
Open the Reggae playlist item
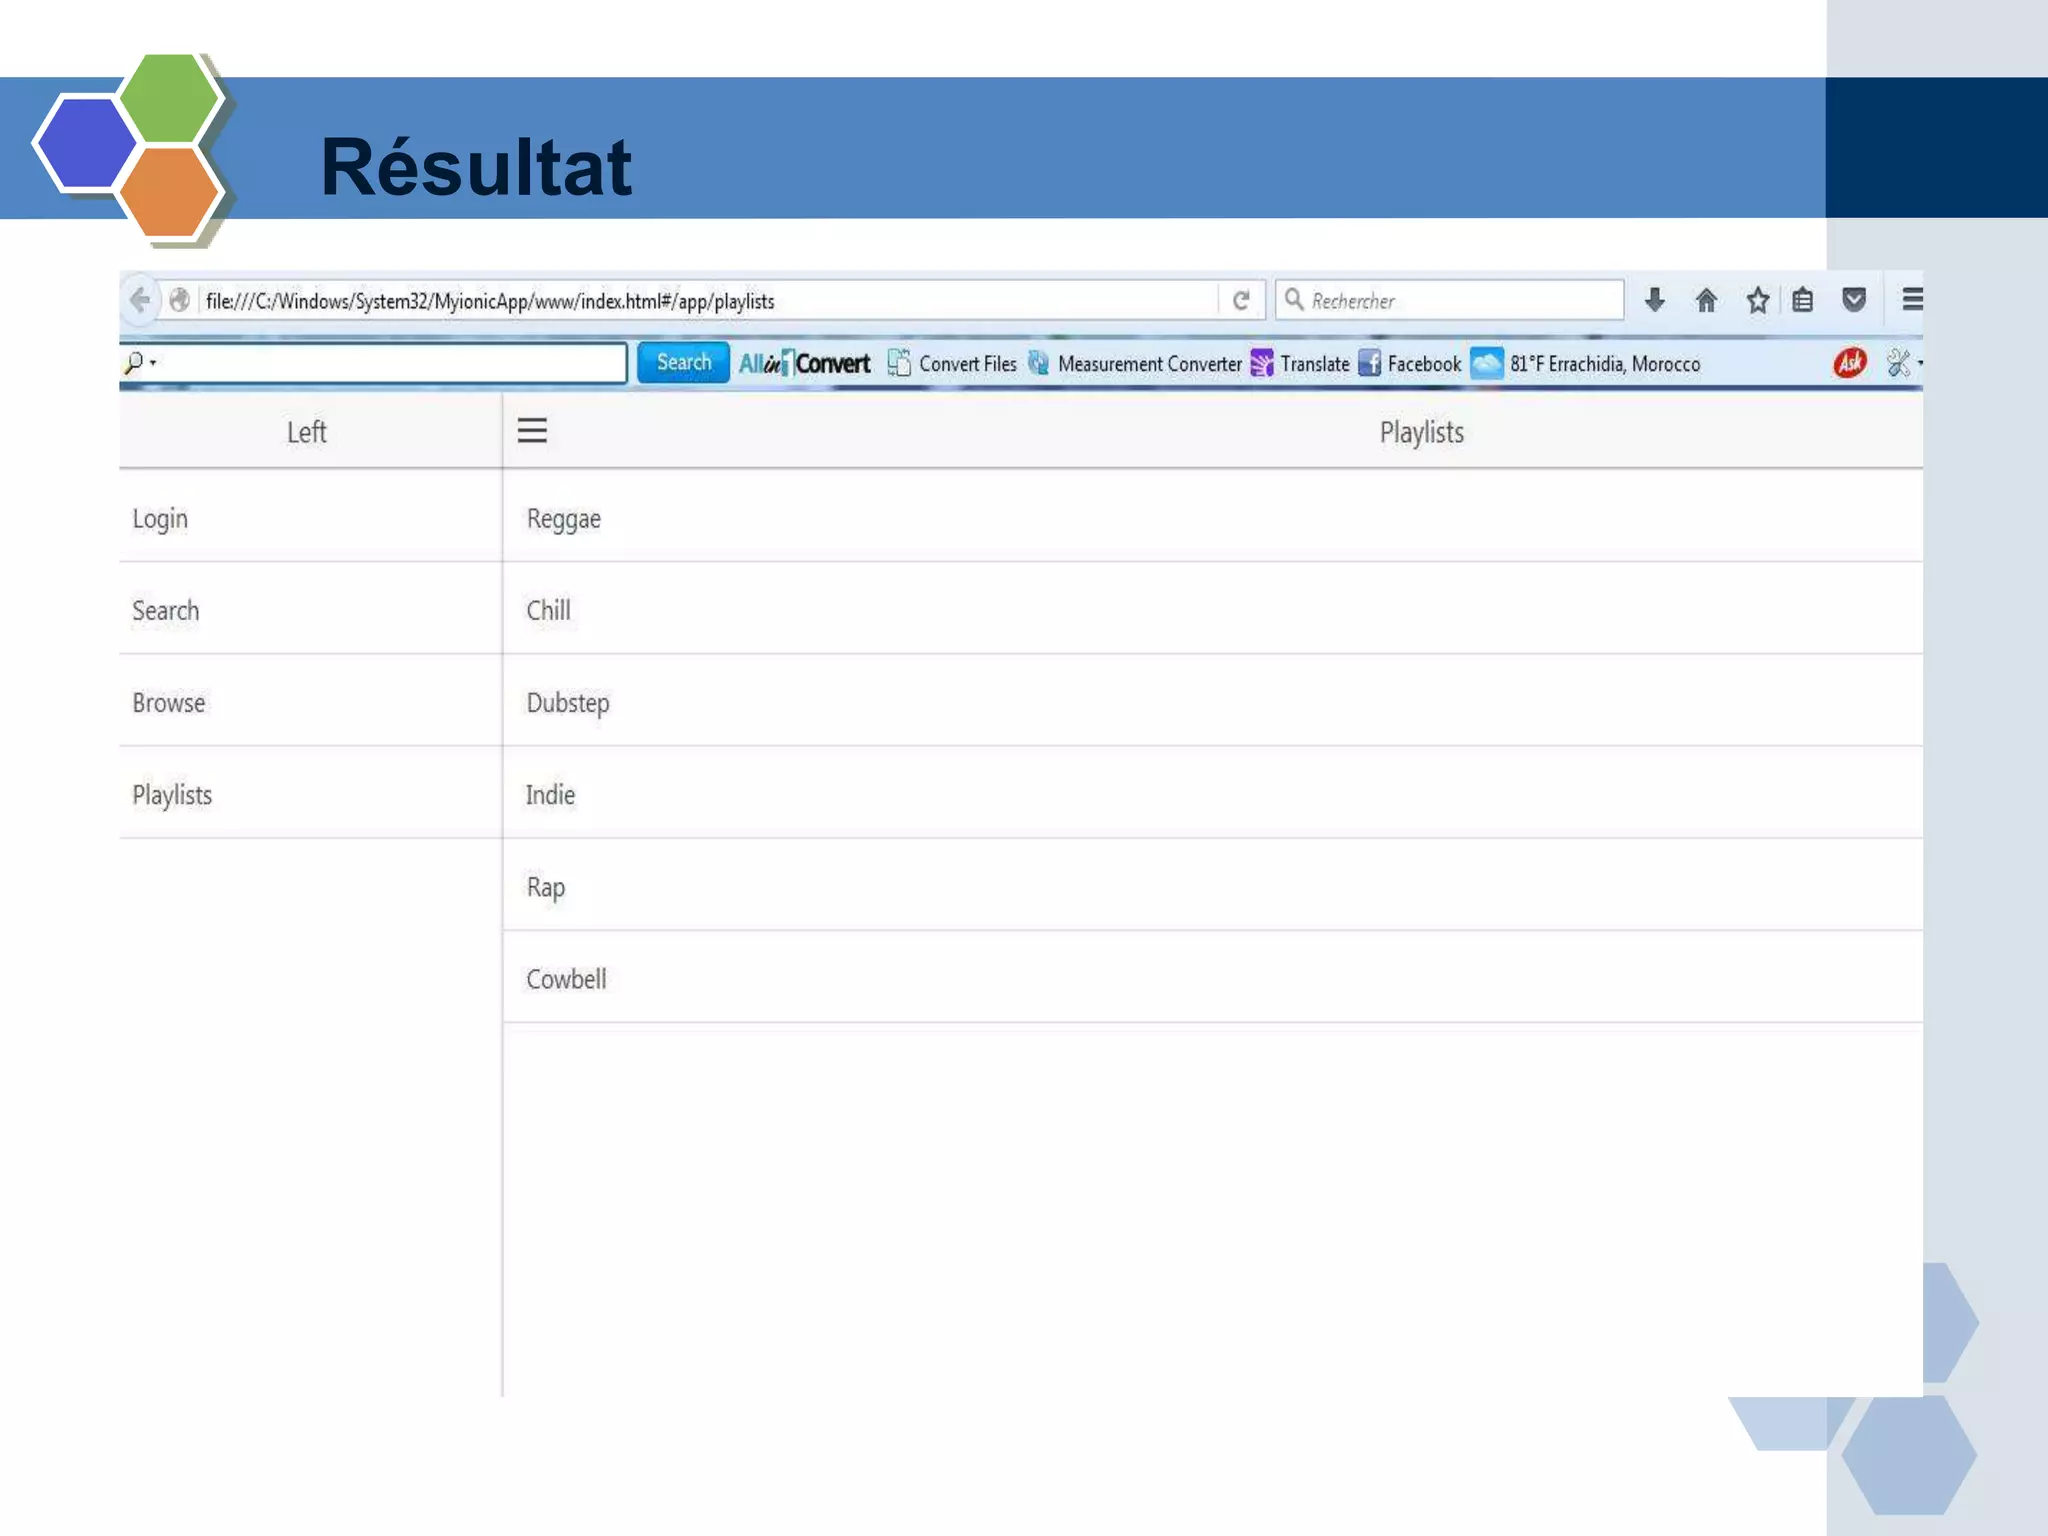coord(564,519)
